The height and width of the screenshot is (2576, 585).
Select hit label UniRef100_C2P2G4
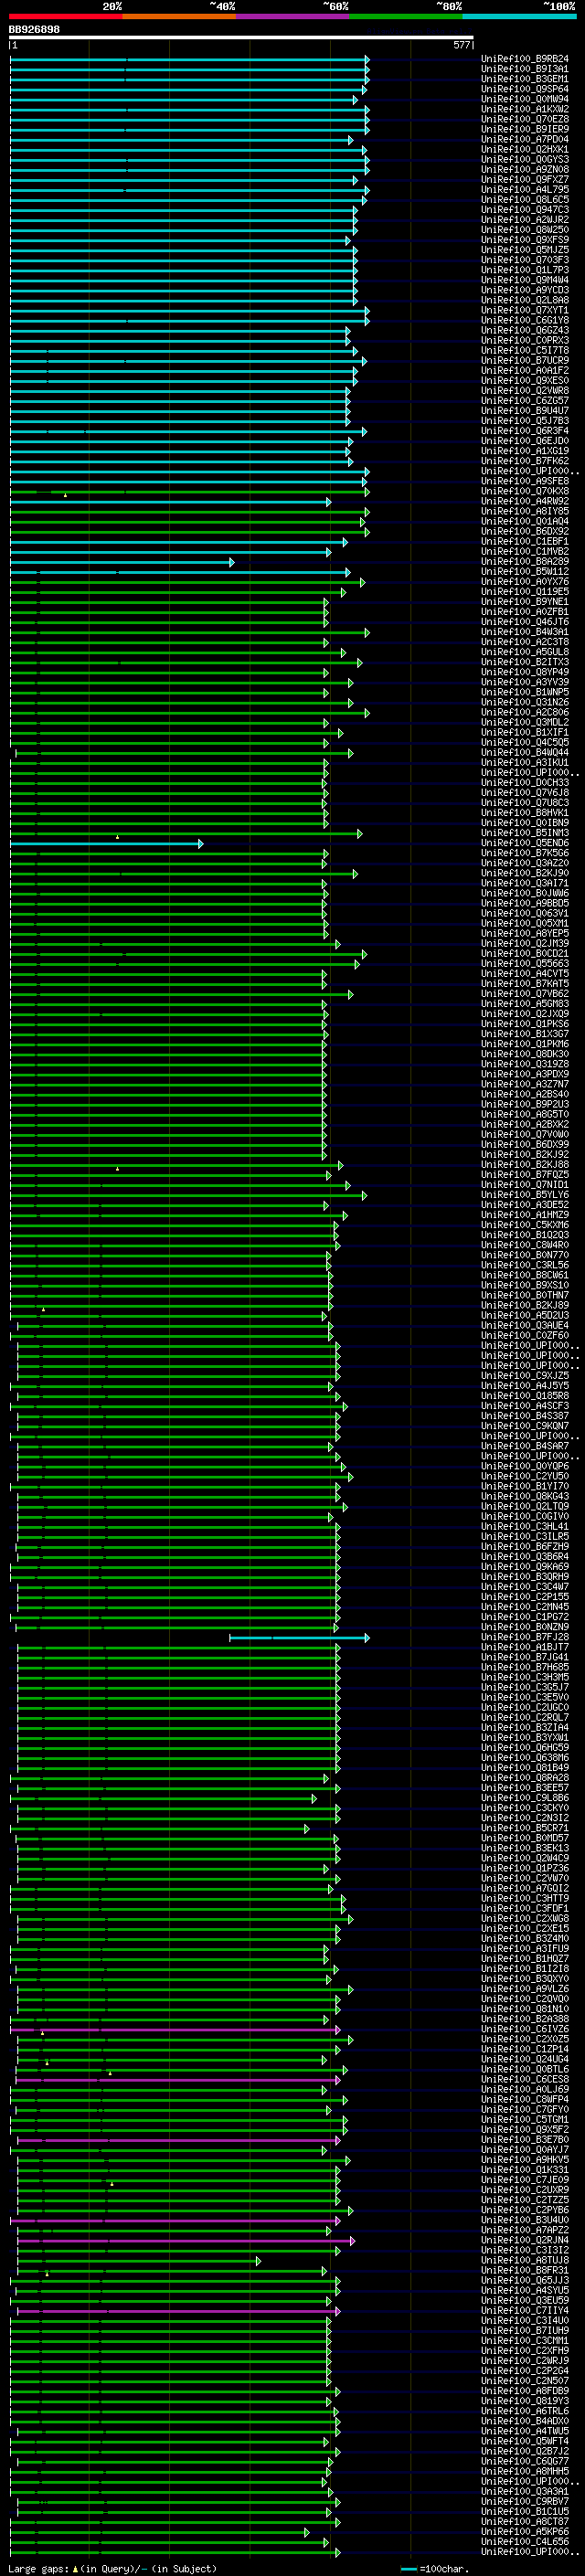point(525,2371)
